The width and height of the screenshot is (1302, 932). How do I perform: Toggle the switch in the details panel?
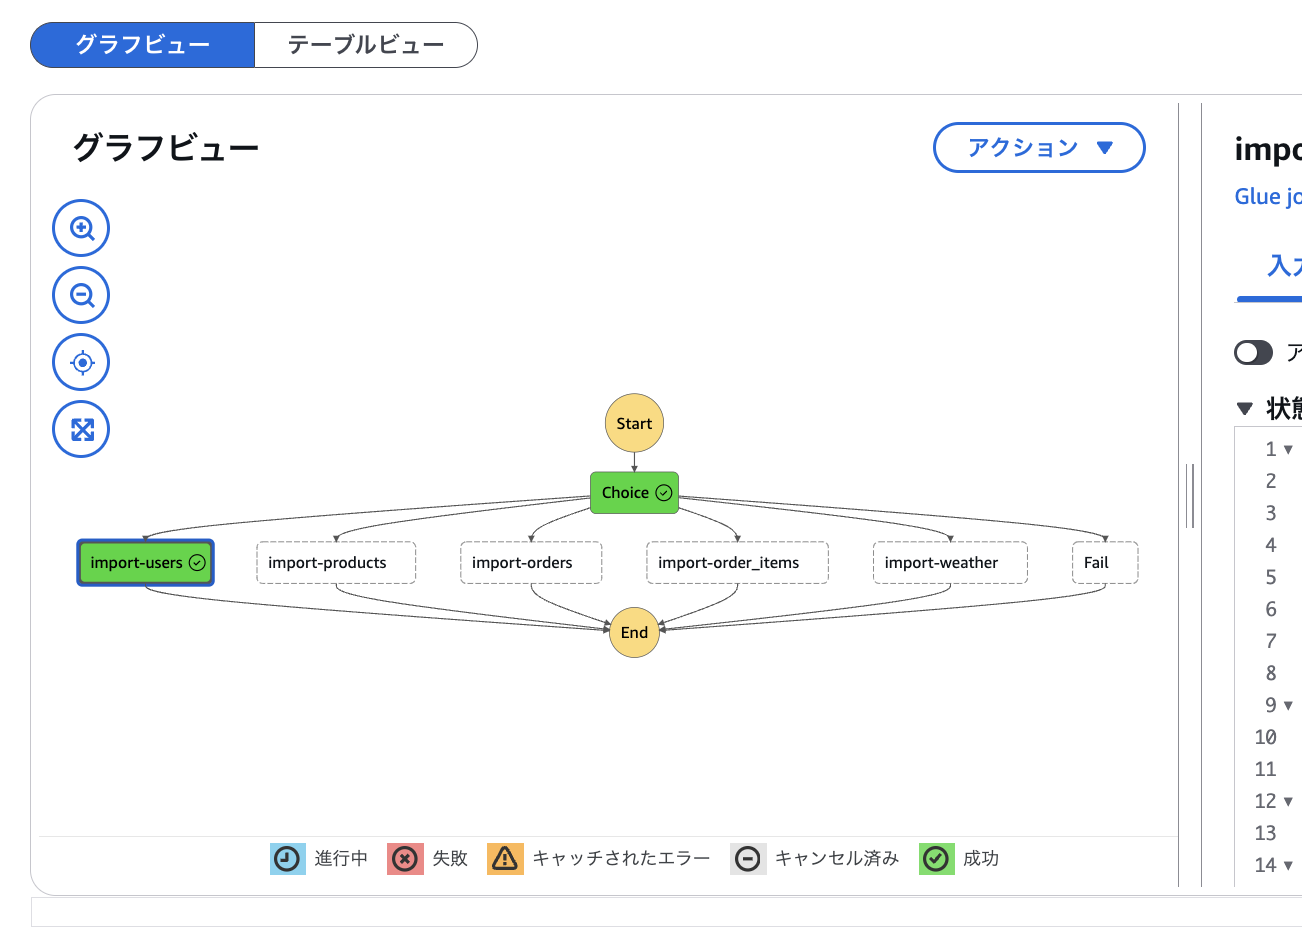[1253, 352]
